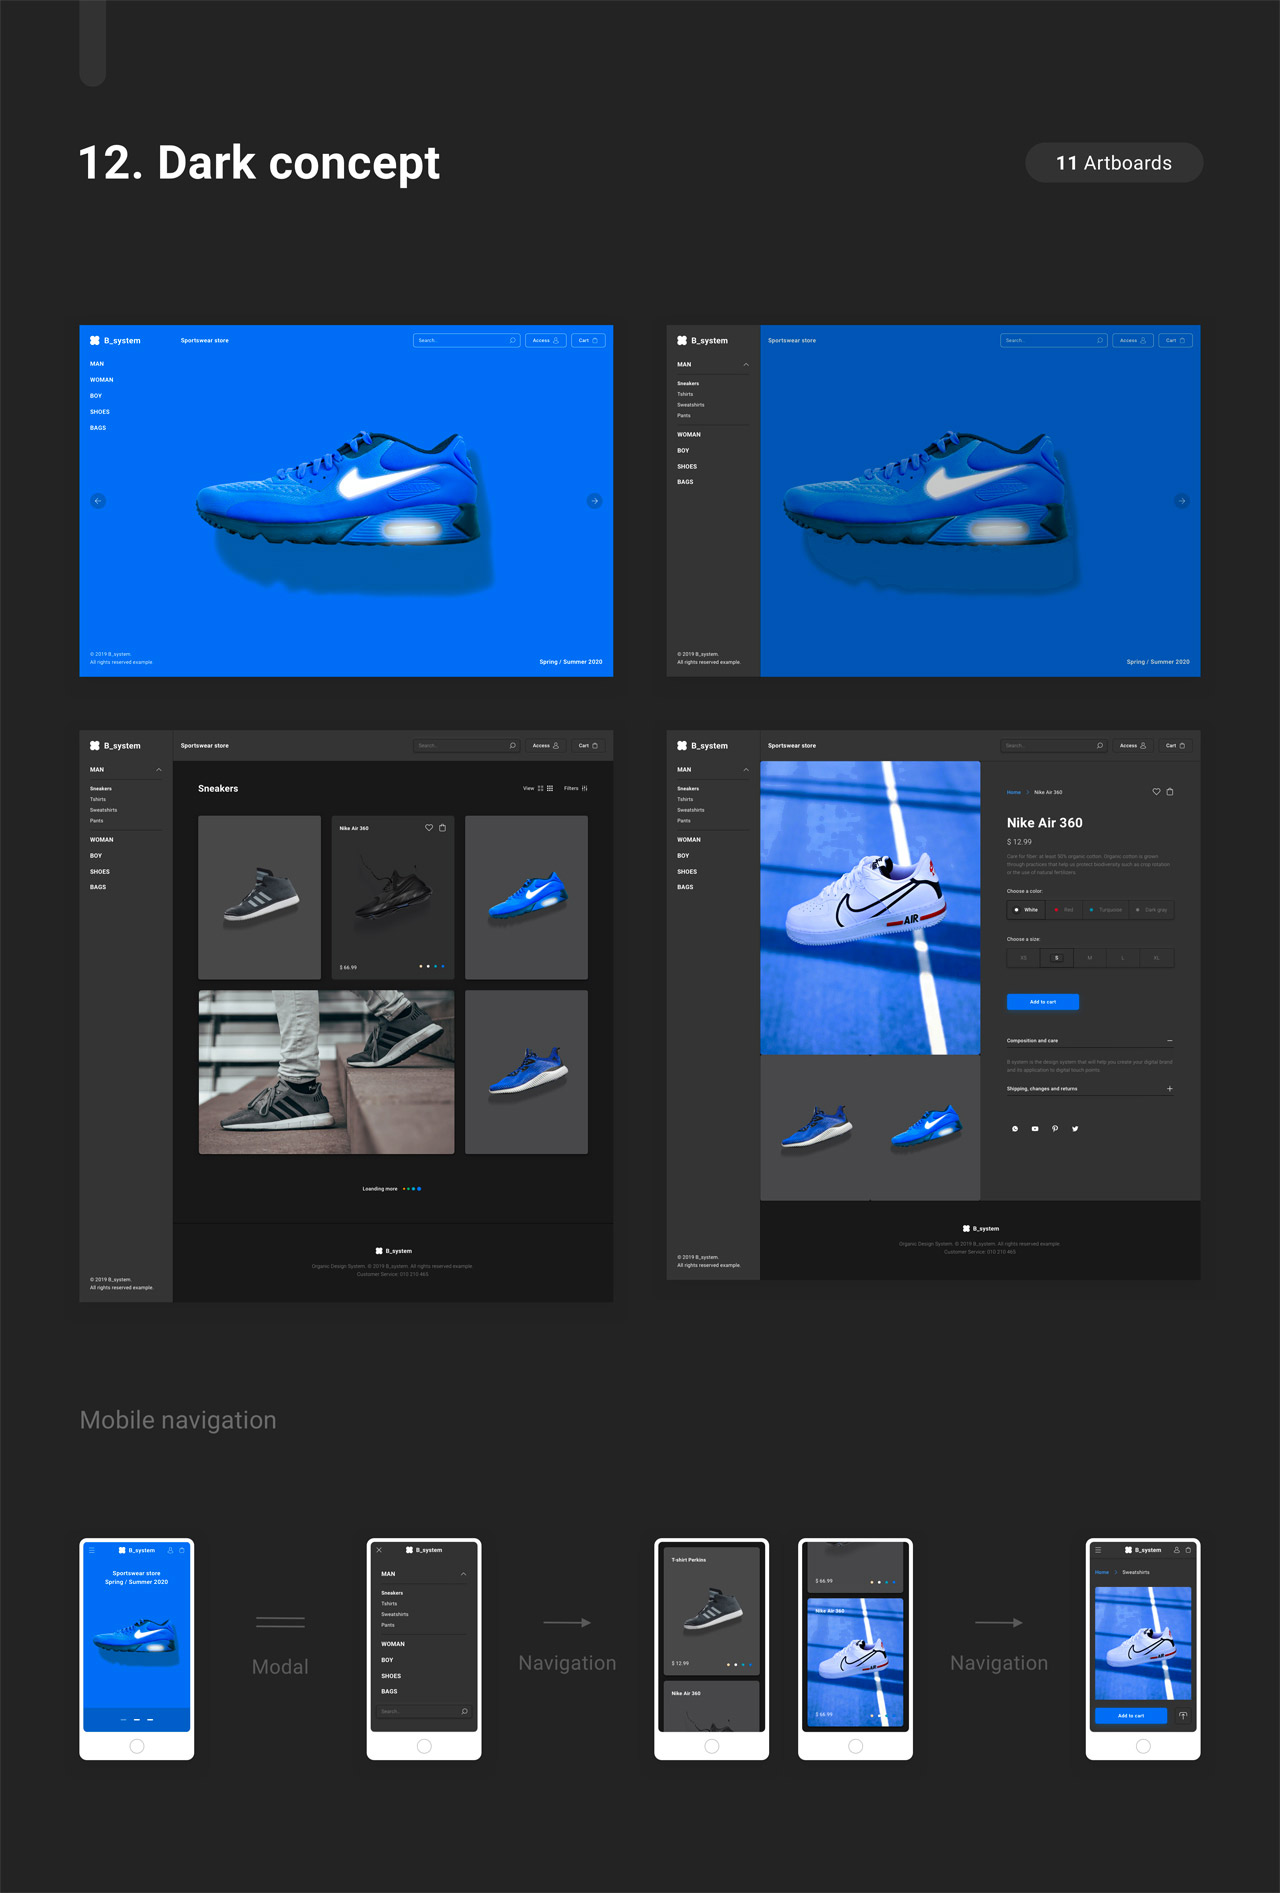Select Sweatshirts in Sneakers page sidebar

[103, 810]
